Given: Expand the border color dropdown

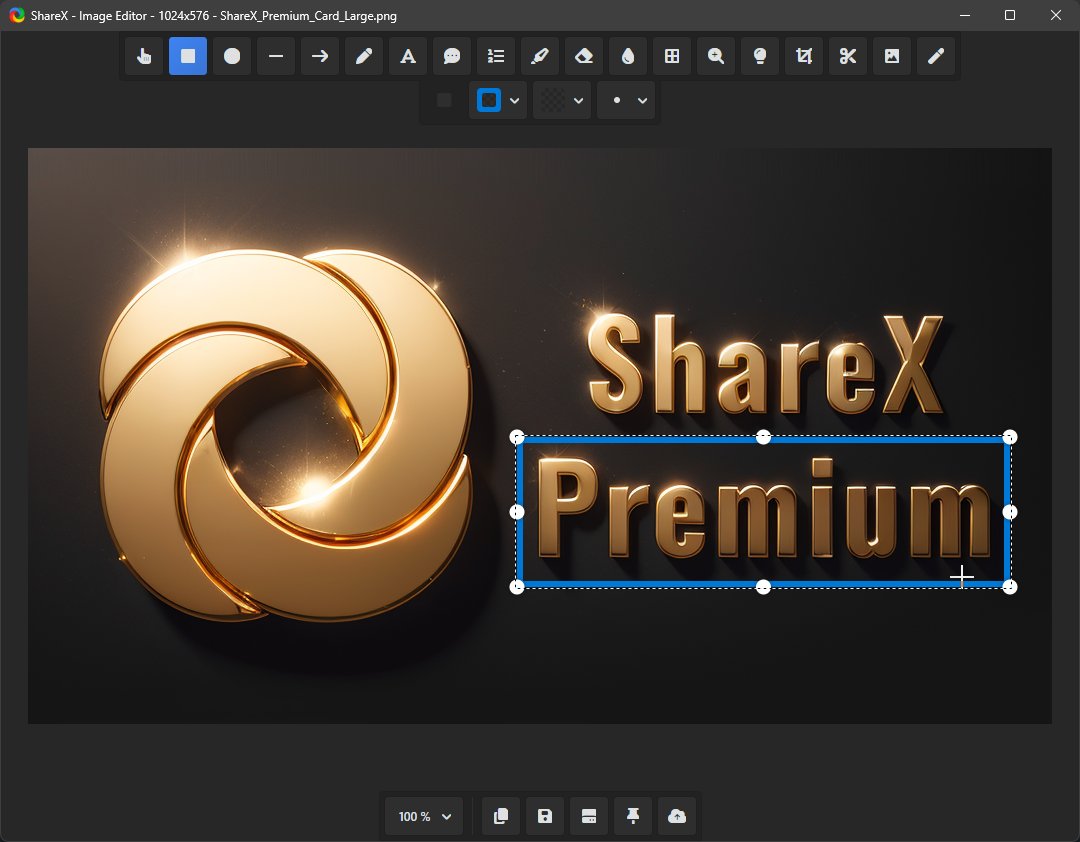Looking at the screenshot, I should (x=515, y=100).
